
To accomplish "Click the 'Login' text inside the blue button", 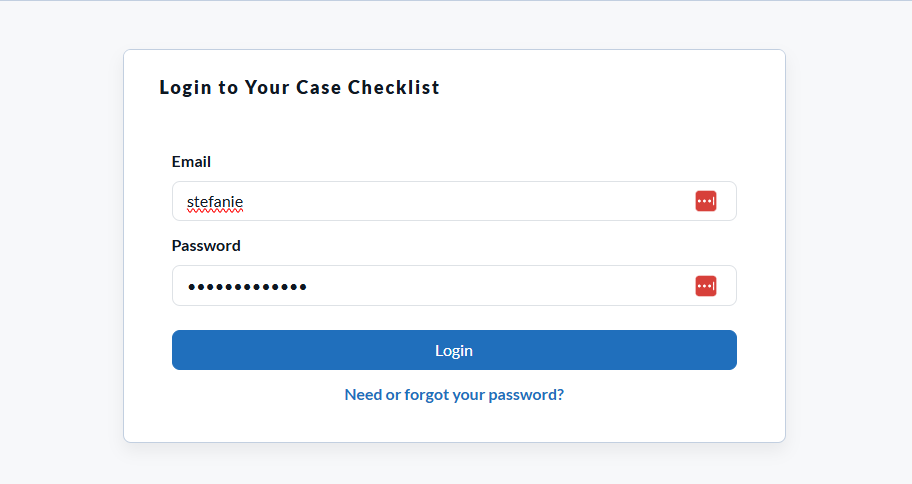I will click(454, 351).
